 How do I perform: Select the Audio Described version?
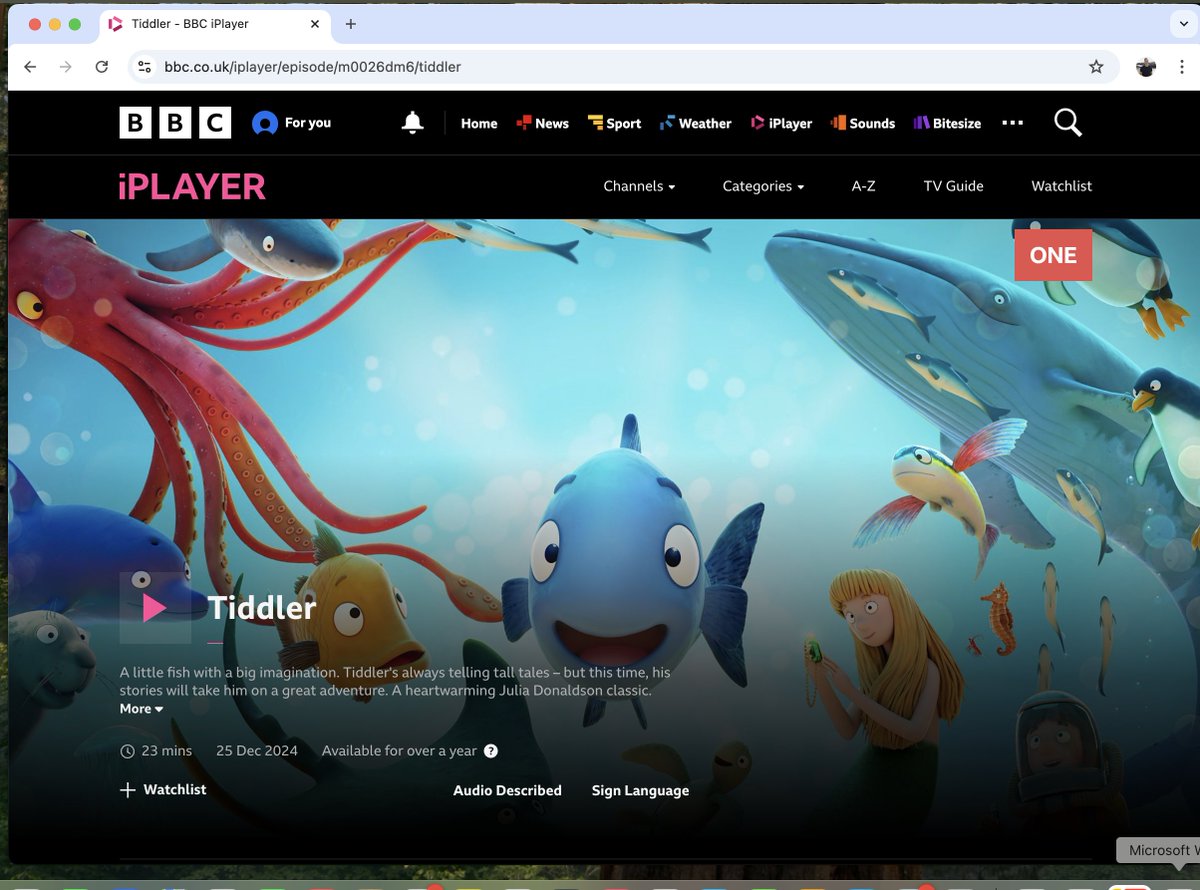click(507, 791)
